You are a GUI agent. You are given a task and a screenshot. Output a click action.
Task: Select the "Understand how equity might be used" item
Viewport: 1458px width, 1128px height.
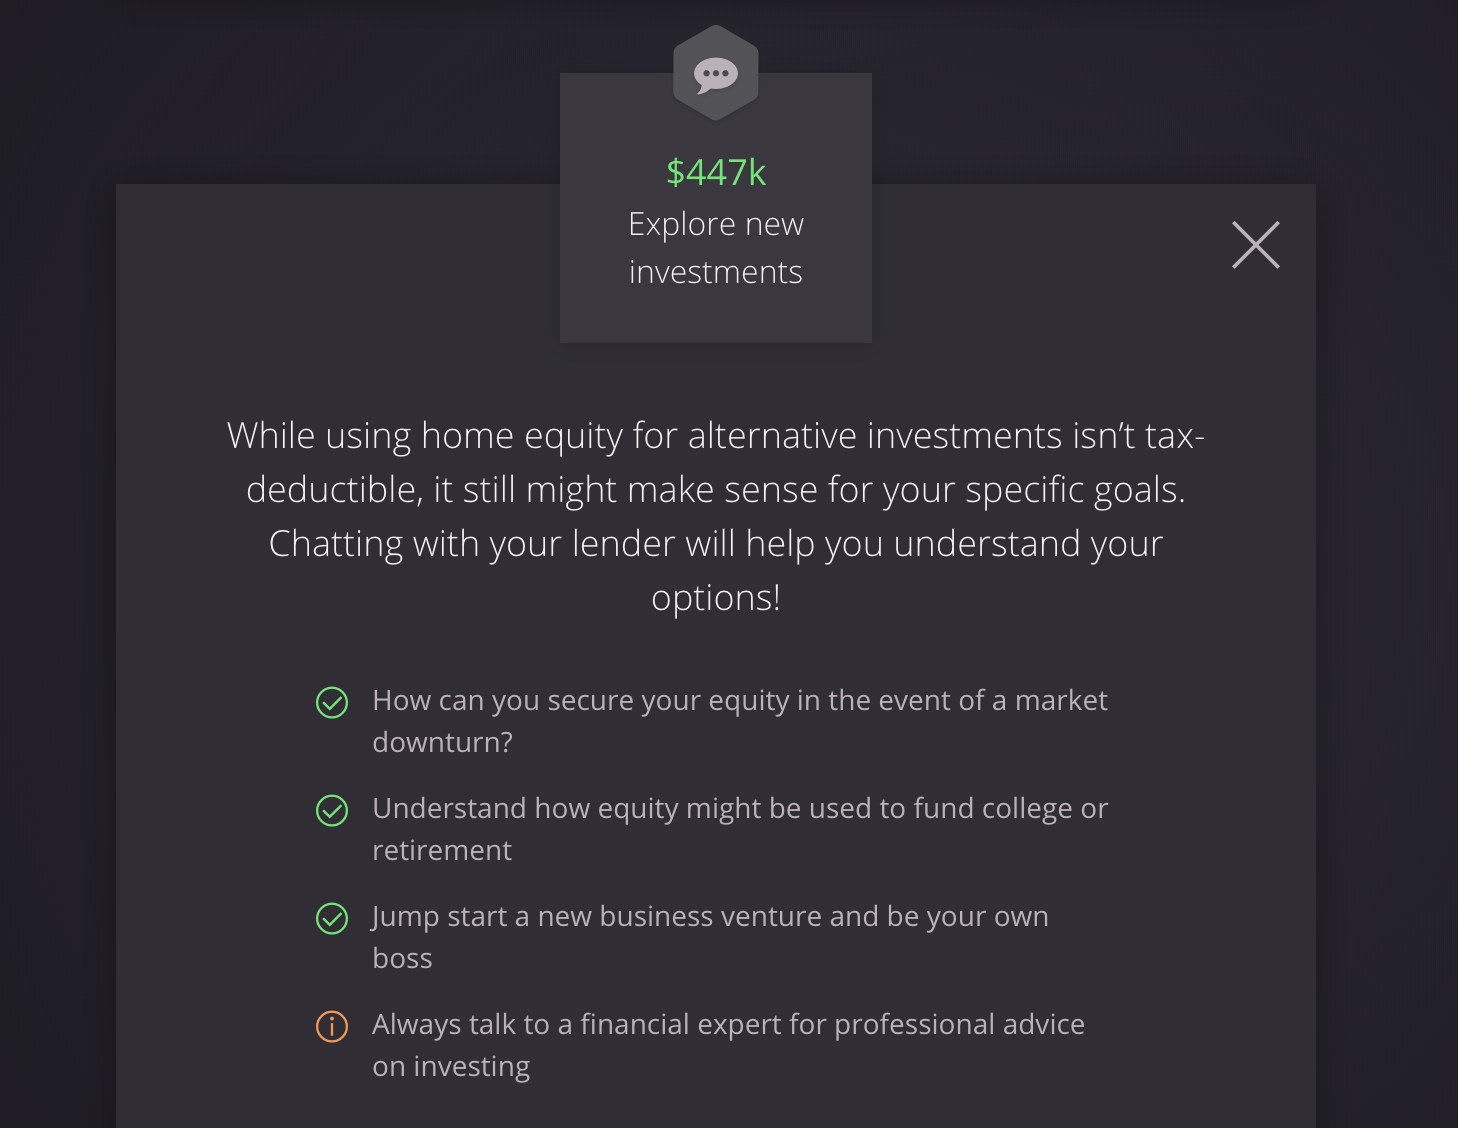[x=739, y=809]
